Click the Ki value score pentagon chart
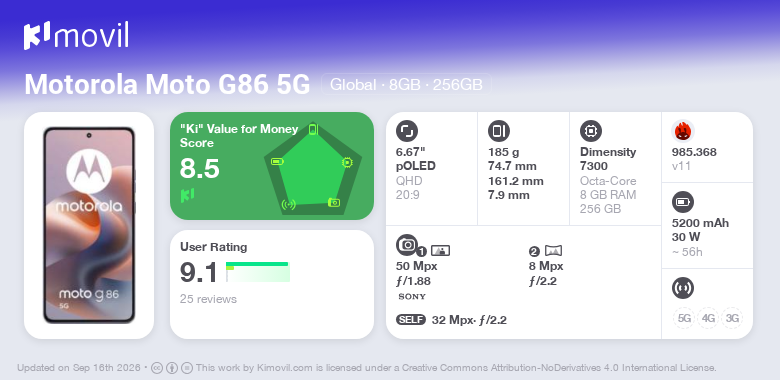 (312, 168)
